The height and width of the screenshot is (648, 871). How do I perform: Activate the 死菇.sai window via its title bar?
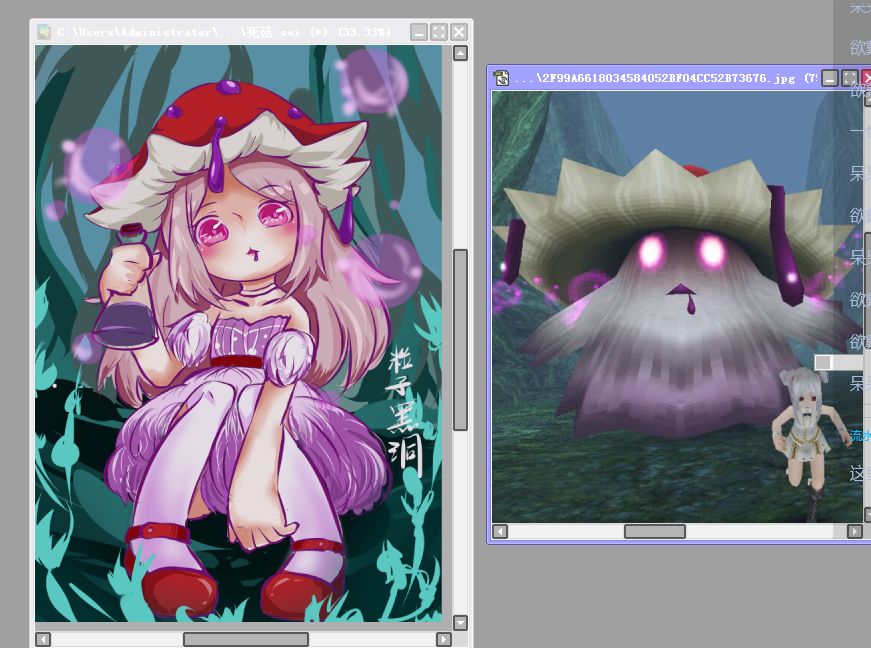pyautogui.click(x=223, y=32)
